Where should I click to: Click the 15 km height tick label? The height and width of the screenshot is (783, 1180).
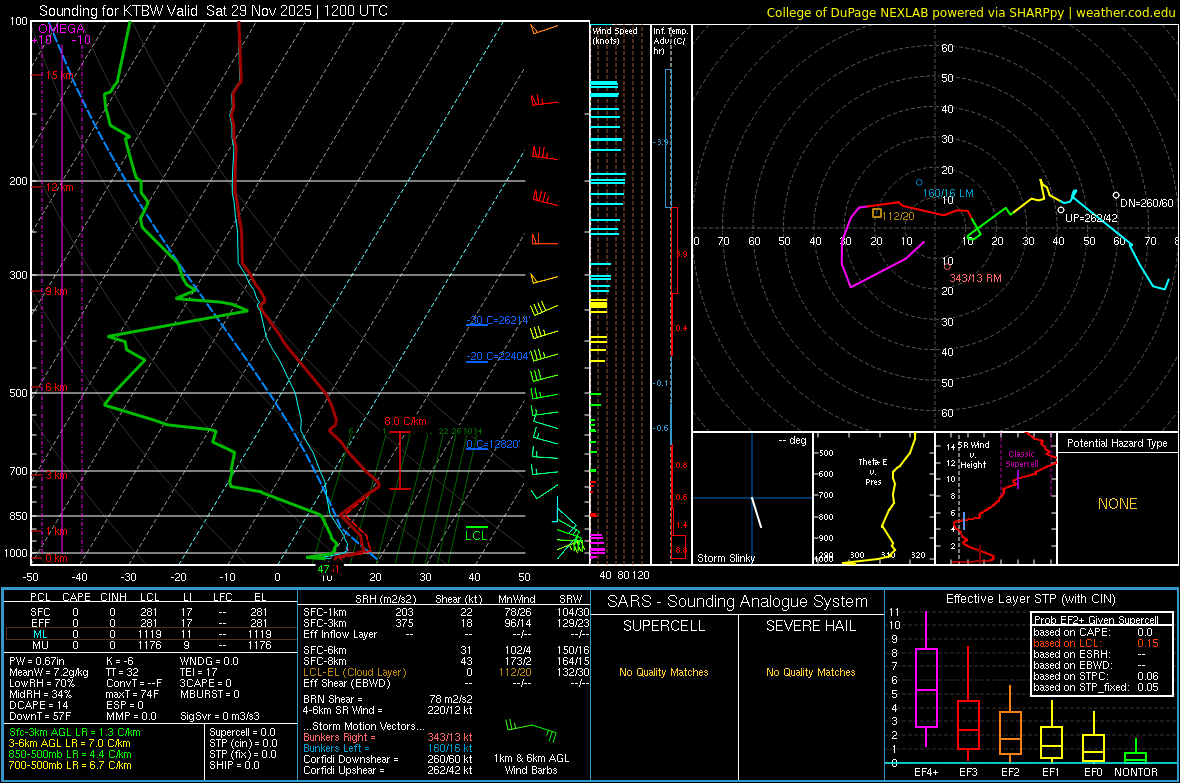[x=60, y=75]
